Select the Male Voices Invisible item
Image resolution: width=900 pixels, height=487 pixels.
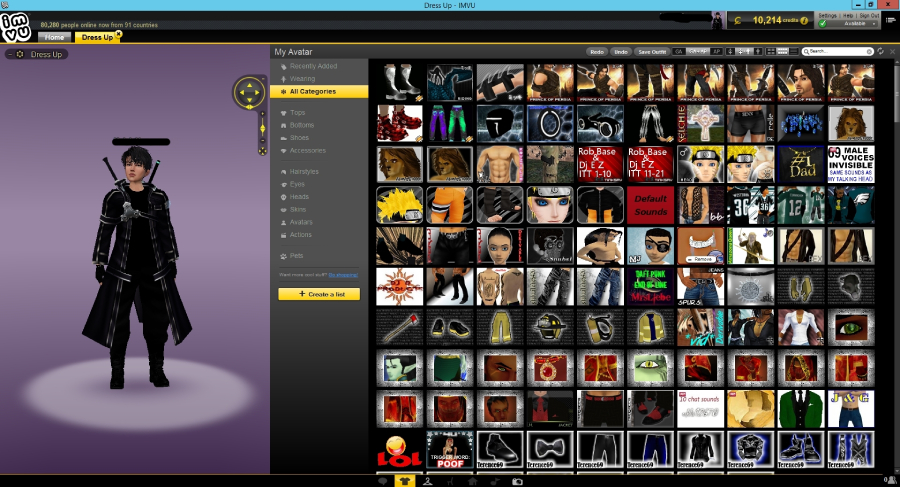pos(851,164)
